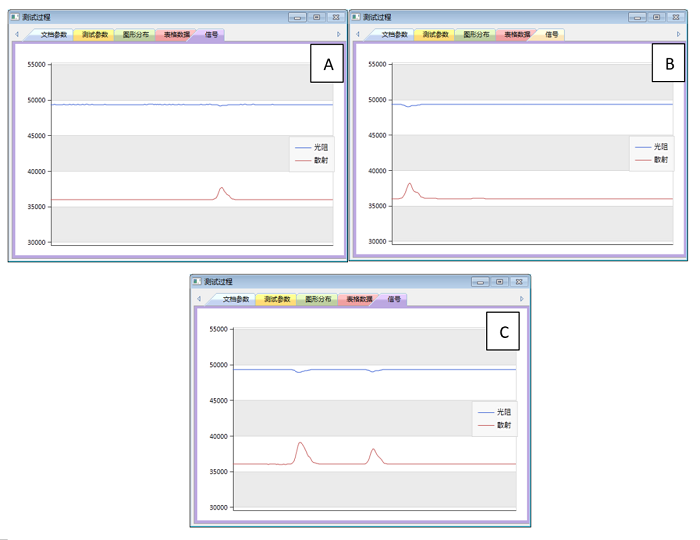This screenshot has width=700, height=540.
Task: Open the 表格数据 tab in window B
Action: tap(516, 34)
